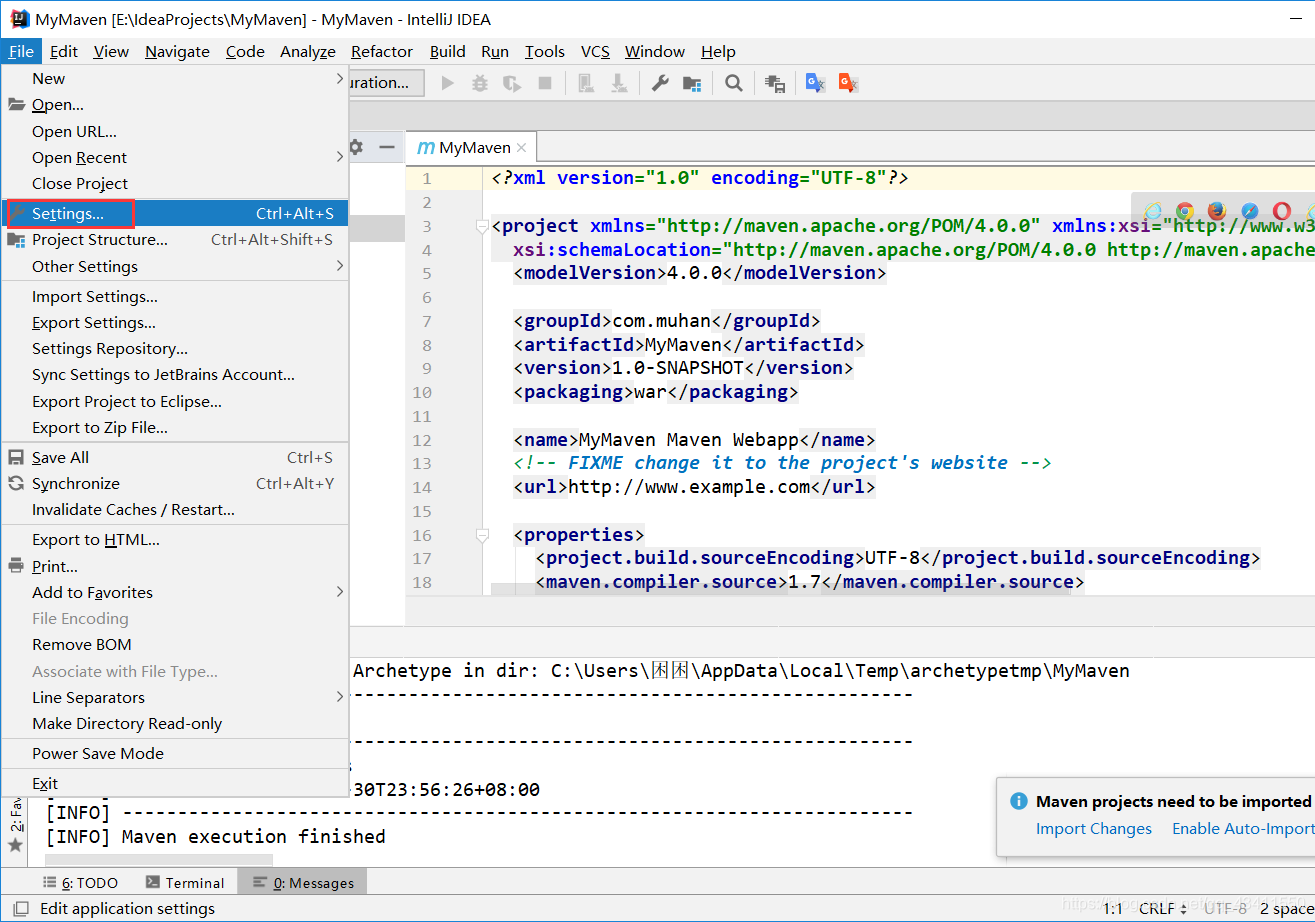The height and width of the screenshot is (922, 1315).
Task: Open the Edit menu
Action: [64, 52]
